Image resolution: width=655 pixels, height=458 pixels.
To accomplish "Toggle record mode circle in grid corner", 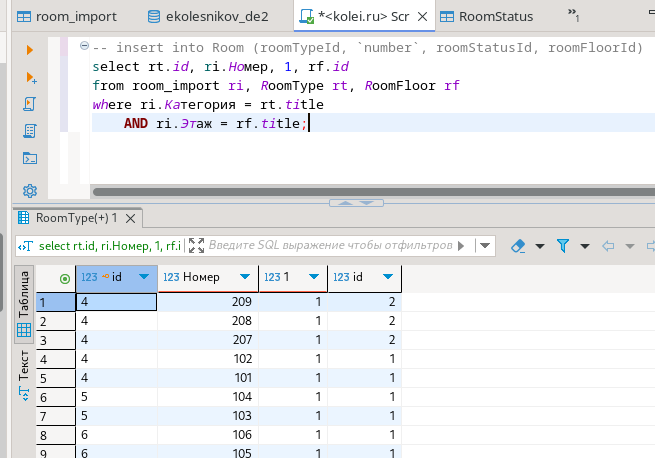I will pos(65,277).
